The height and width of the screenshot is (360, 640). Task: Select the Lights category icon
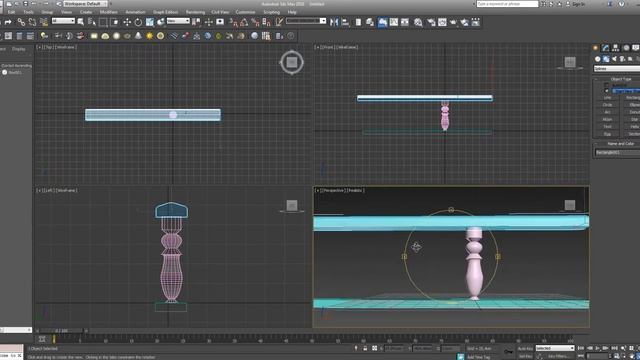click(x=614, y=59)
